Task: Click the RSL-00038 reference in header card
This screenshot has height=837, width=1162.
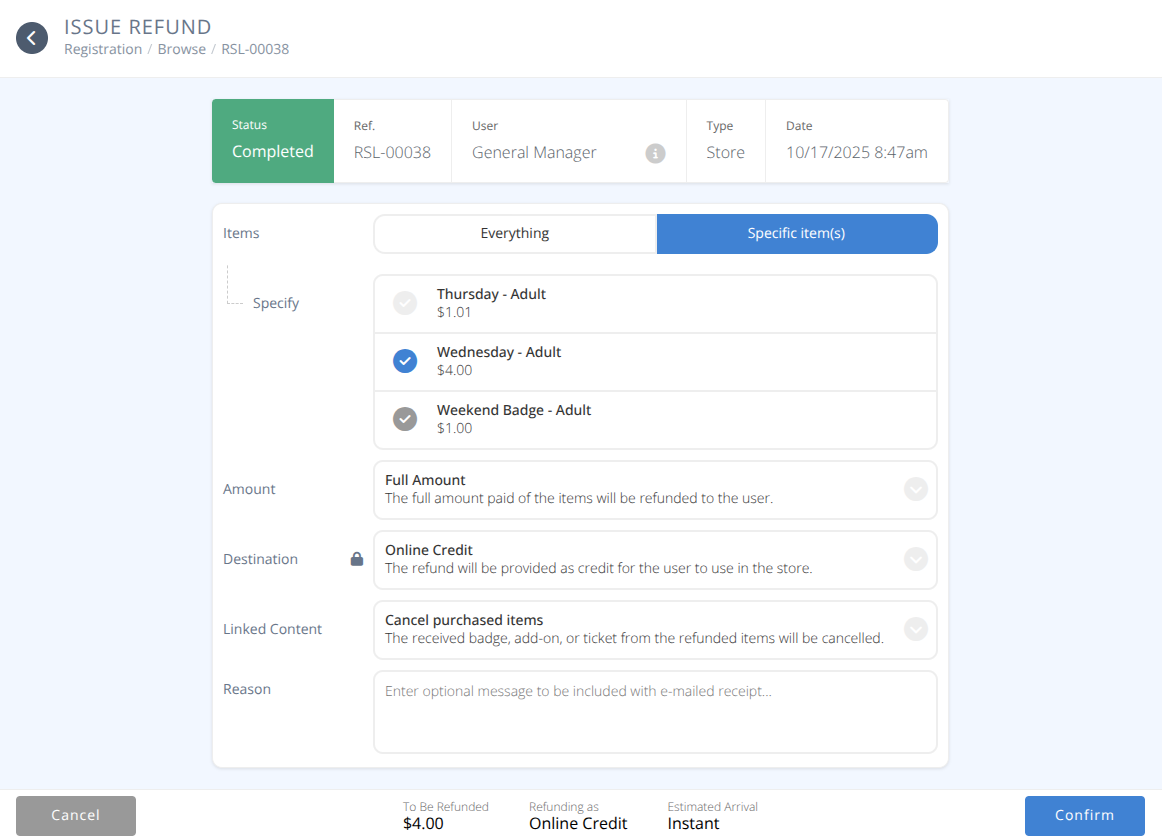Action: point(392,153)
